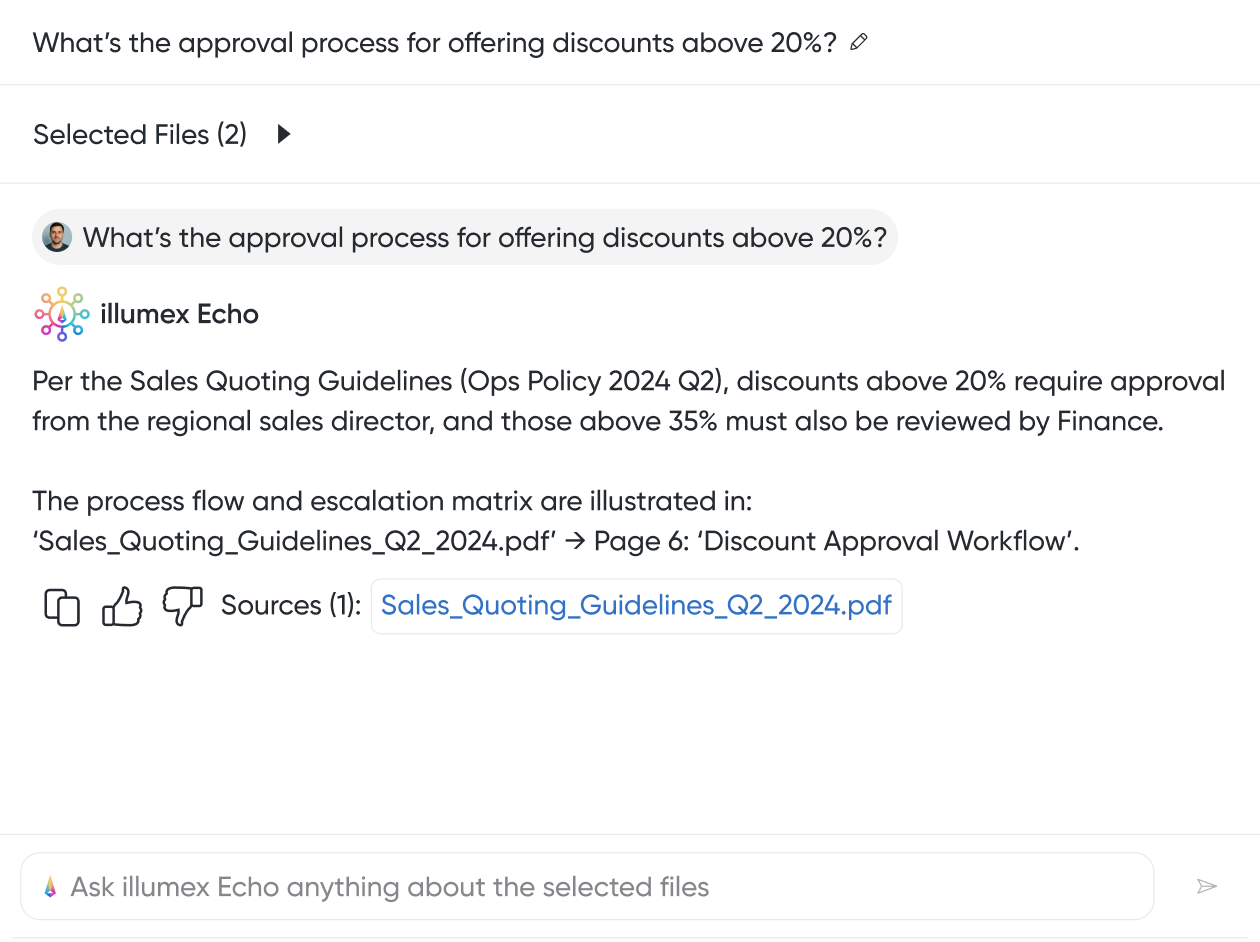Like the answer with the thumbs up
The width and height of the screenshot is (1260, 942).
click(x=122, y=606)
